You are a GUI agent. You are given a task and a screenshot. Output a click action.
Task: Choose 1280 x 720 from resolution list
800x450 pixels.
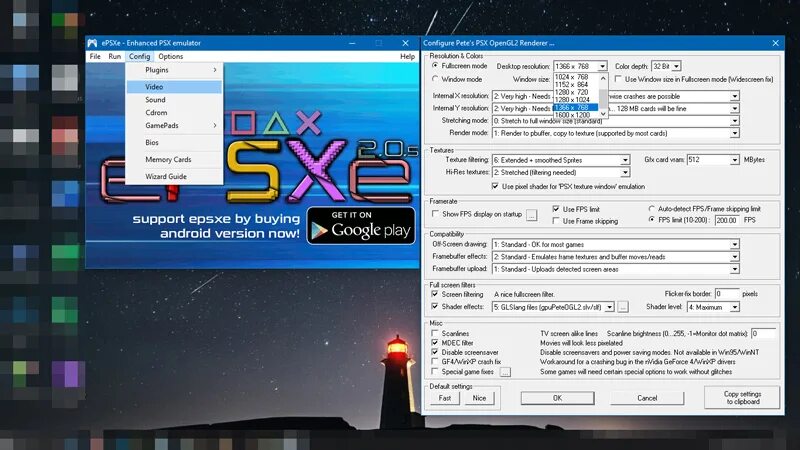576,92
